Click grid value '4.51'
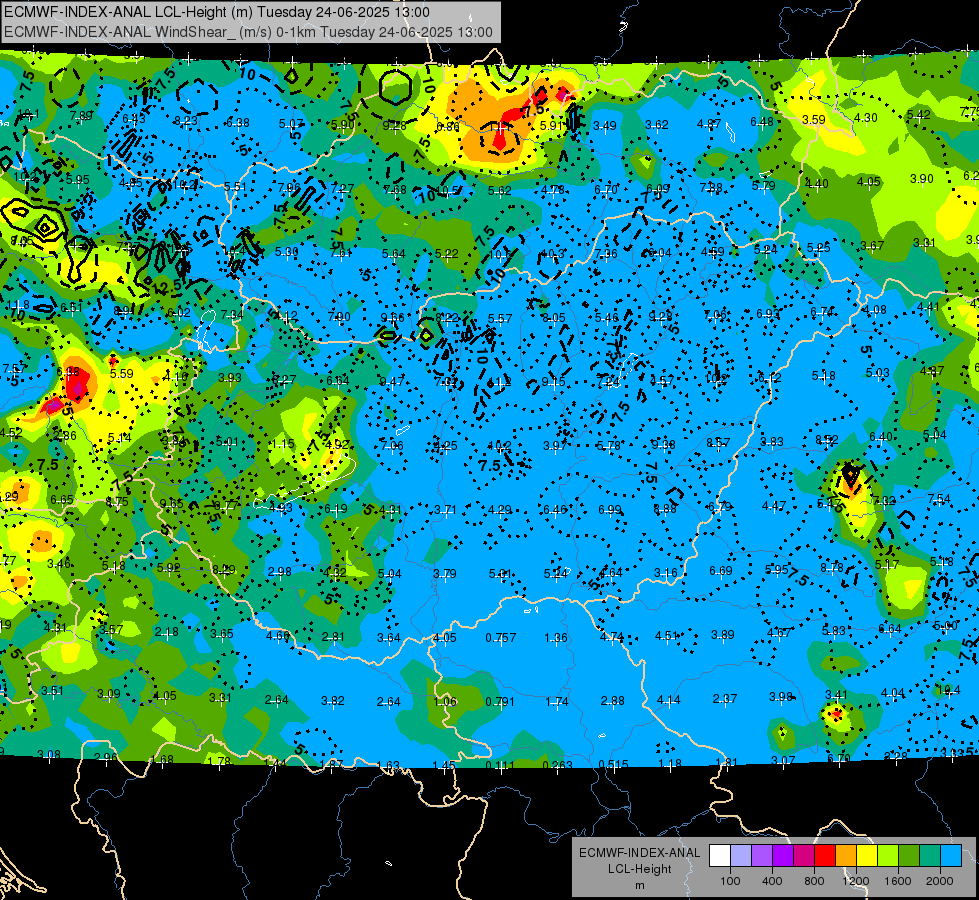This screenshot has width=979, height=900. tap(667, 635)
